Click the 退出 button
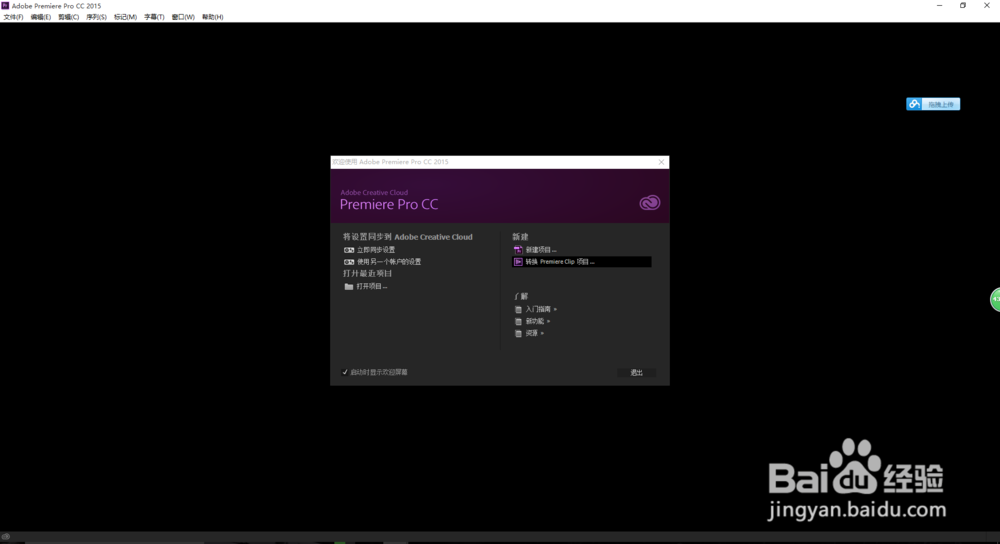Image resolution: width=1000 pixels, height=544 pixels. pyautogui.click(x=636, y=372)
